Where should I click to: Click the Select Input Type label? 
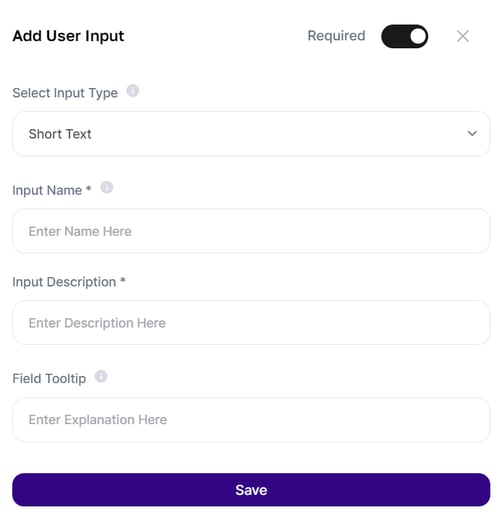coord(65,93)
